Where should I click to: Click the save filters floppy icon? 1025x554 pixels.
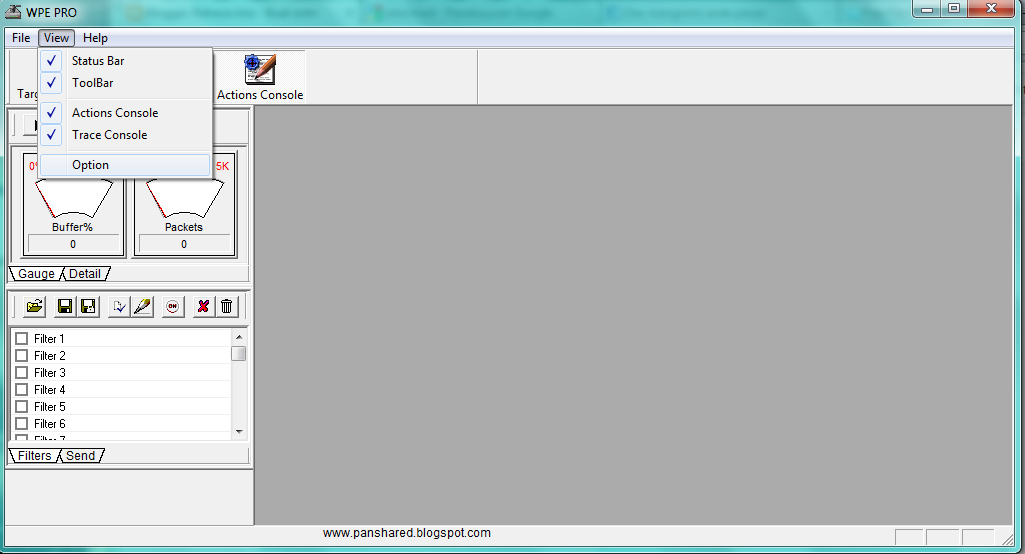pyautogui.click(x=65, y=306)
